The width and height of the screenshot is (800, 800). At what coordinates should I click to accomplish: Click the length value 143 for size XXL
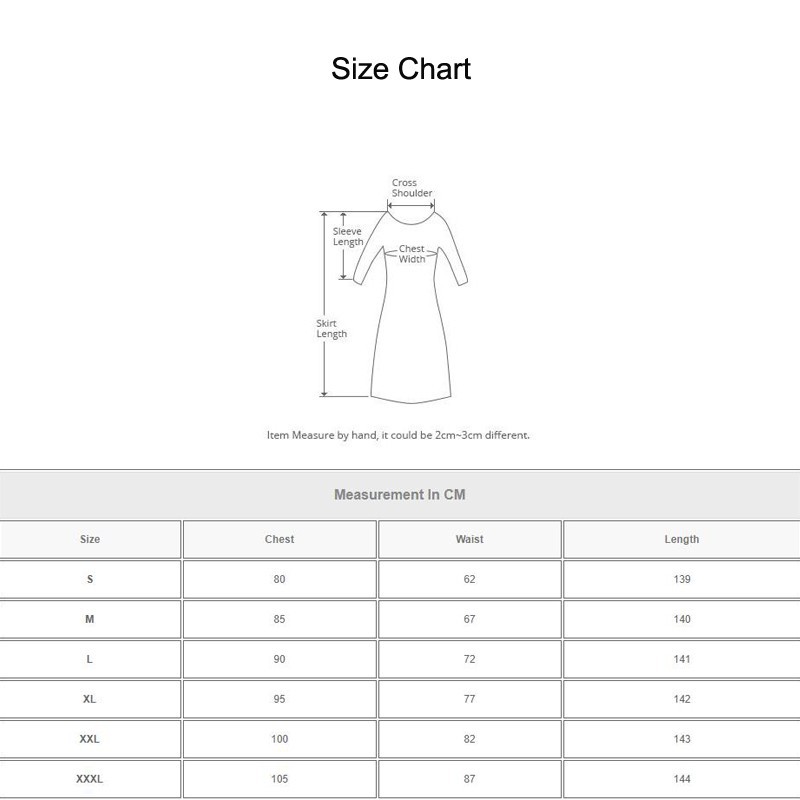pos(682,739)
